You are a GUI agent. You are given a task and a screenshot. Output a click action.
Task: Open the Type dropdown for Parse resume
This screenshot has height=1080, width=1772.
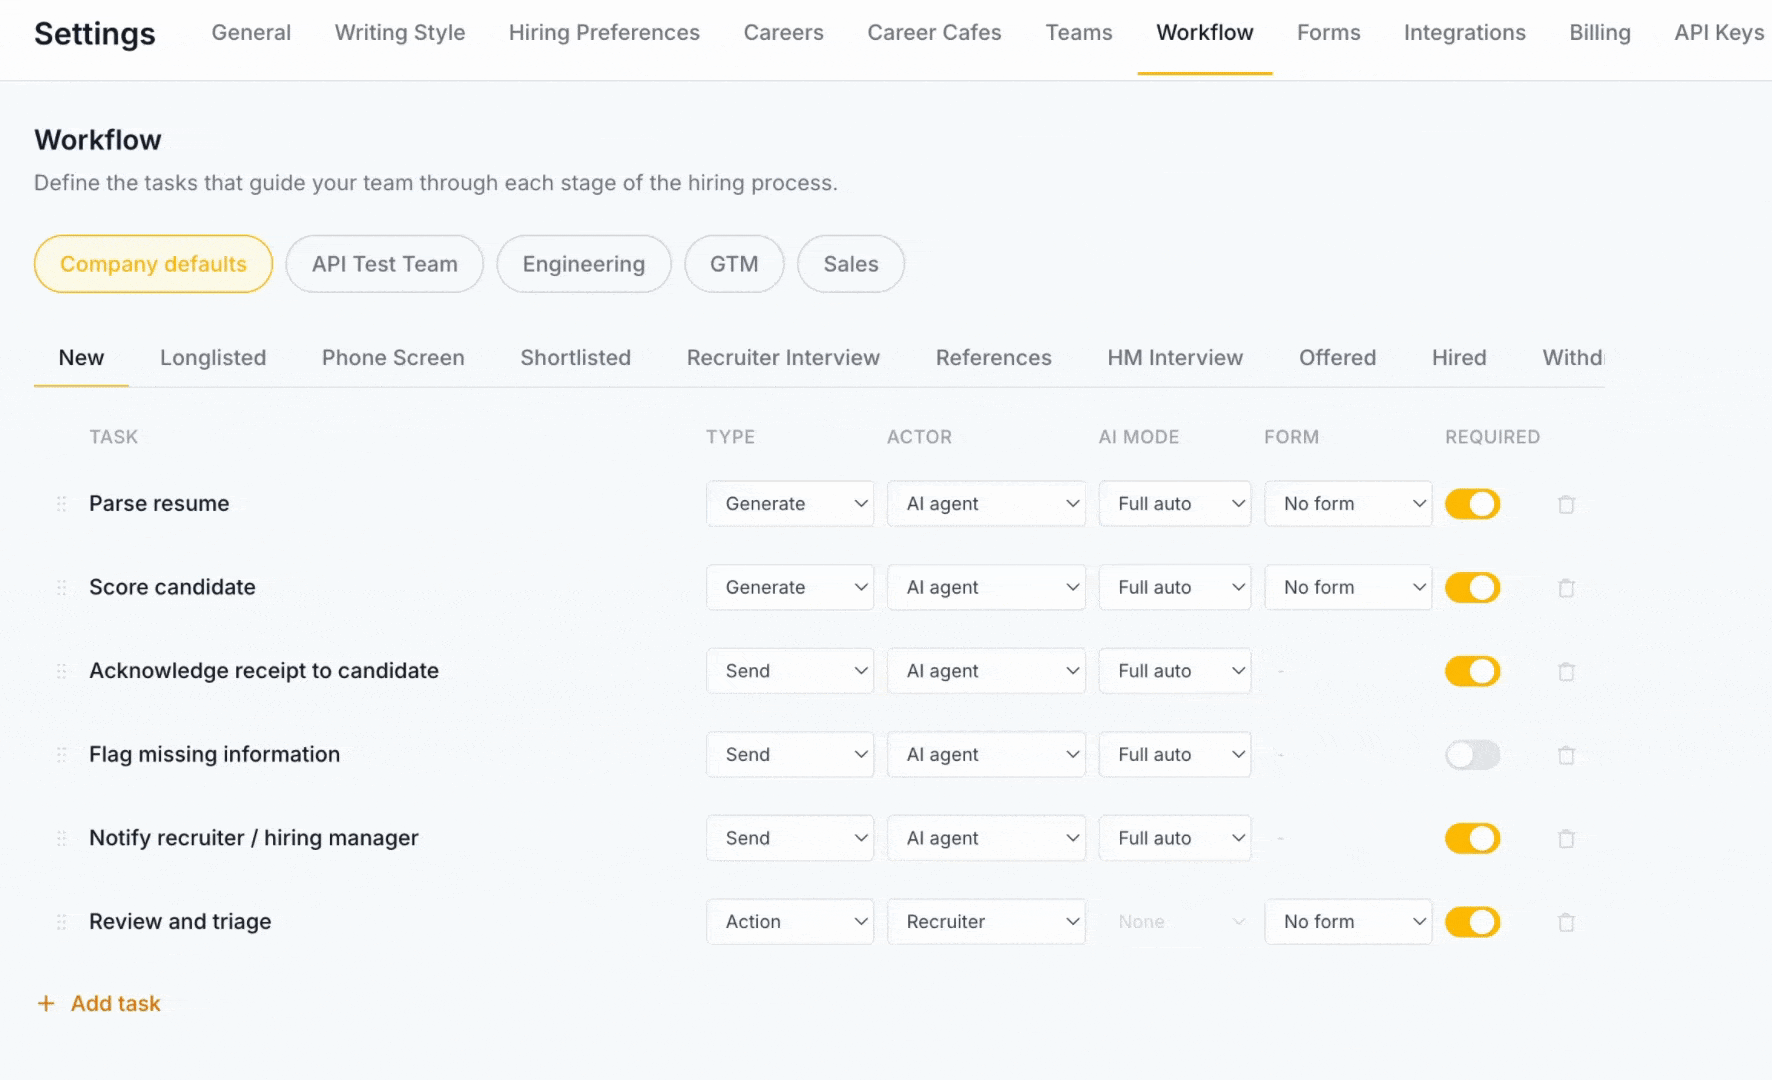[x=790, y=503]
